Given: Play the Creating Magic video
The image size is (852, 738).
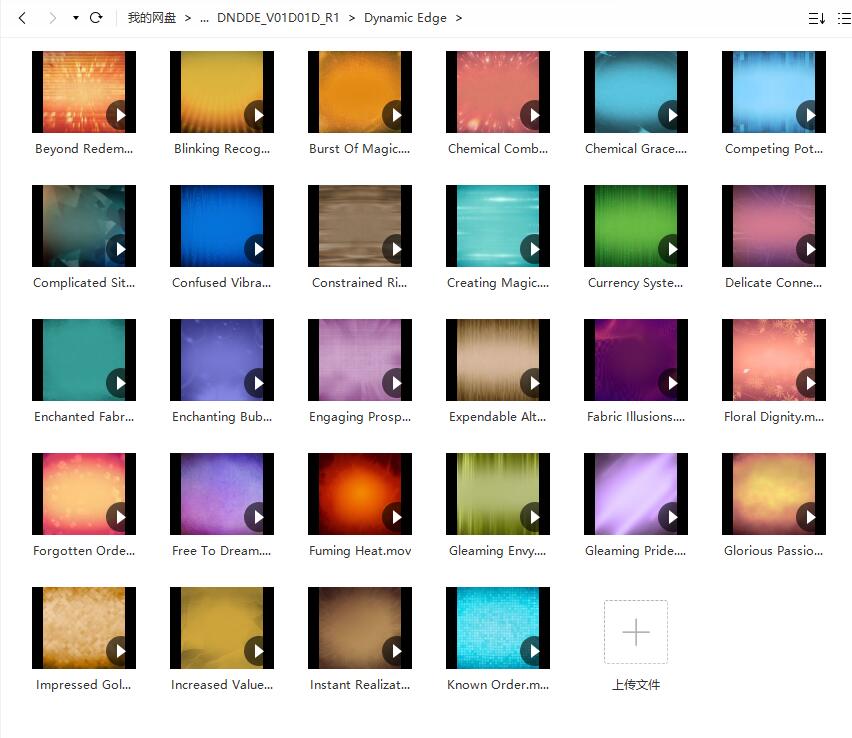Looking at the screenshot, I should click(x=534, y=249).
